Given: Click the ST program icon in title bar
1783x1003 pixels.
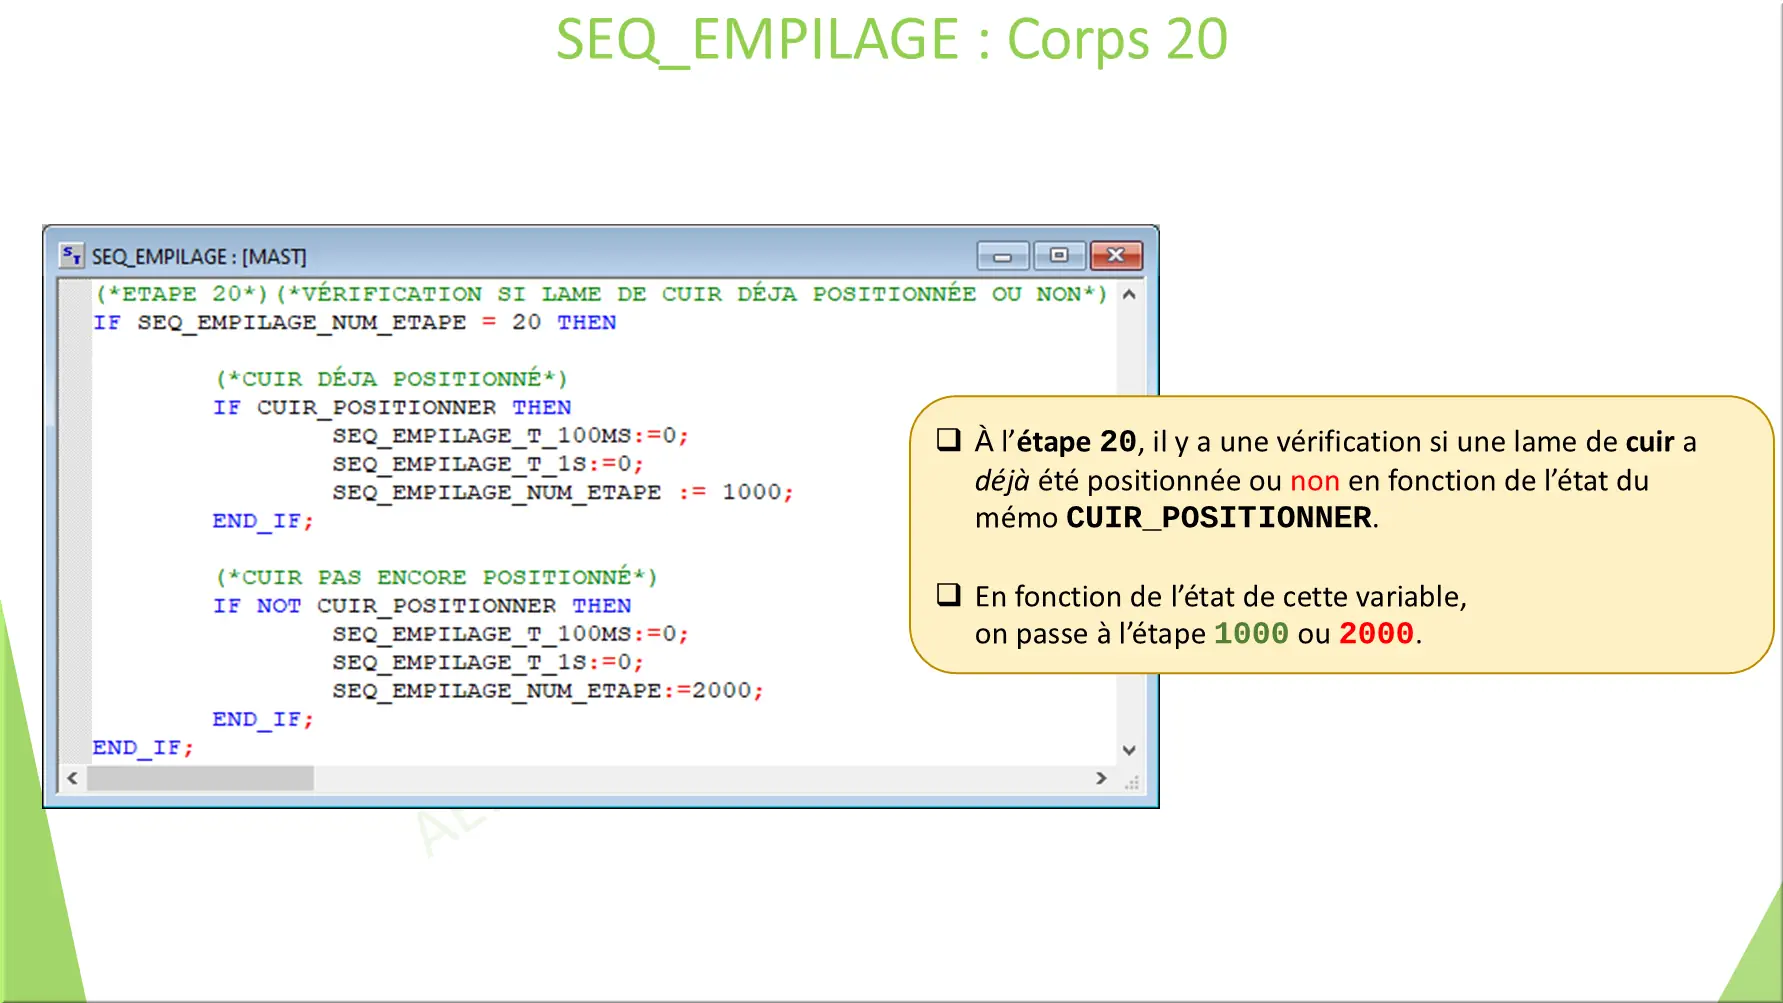Looking at the screenshot, I should click(x=70, y=256).
